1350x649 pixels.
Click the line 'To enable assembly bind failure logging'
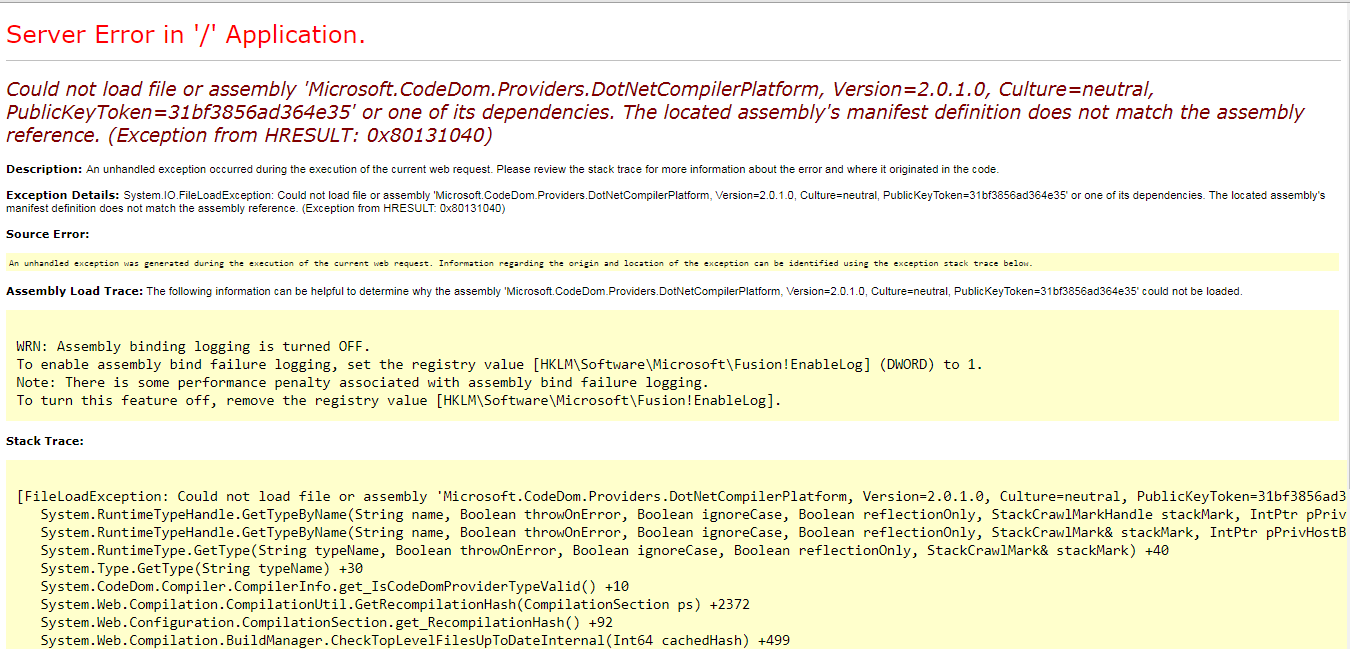point(499,364)
